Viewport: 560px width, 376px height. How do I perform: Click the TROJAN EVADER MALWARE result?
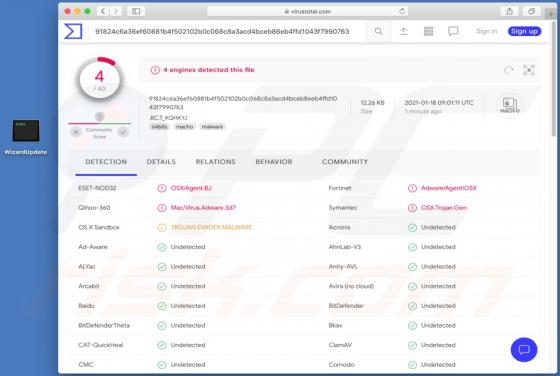[211, 227]
